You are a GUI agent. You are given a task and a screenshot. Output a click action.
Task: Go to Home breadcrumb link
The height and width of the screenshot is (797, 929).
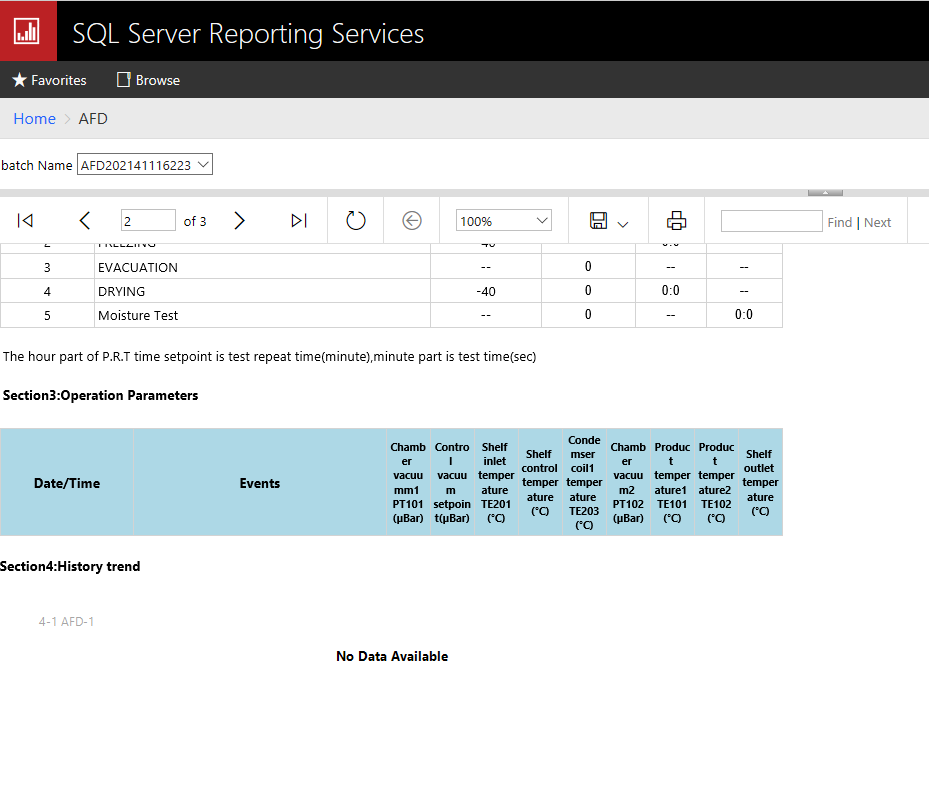34,119
